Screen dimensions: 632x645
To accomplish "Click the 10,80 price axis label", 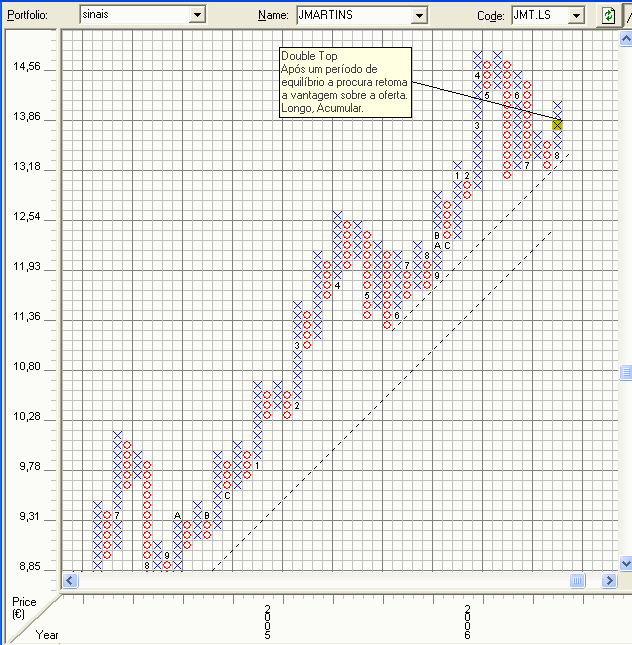I will coord(27,366).
